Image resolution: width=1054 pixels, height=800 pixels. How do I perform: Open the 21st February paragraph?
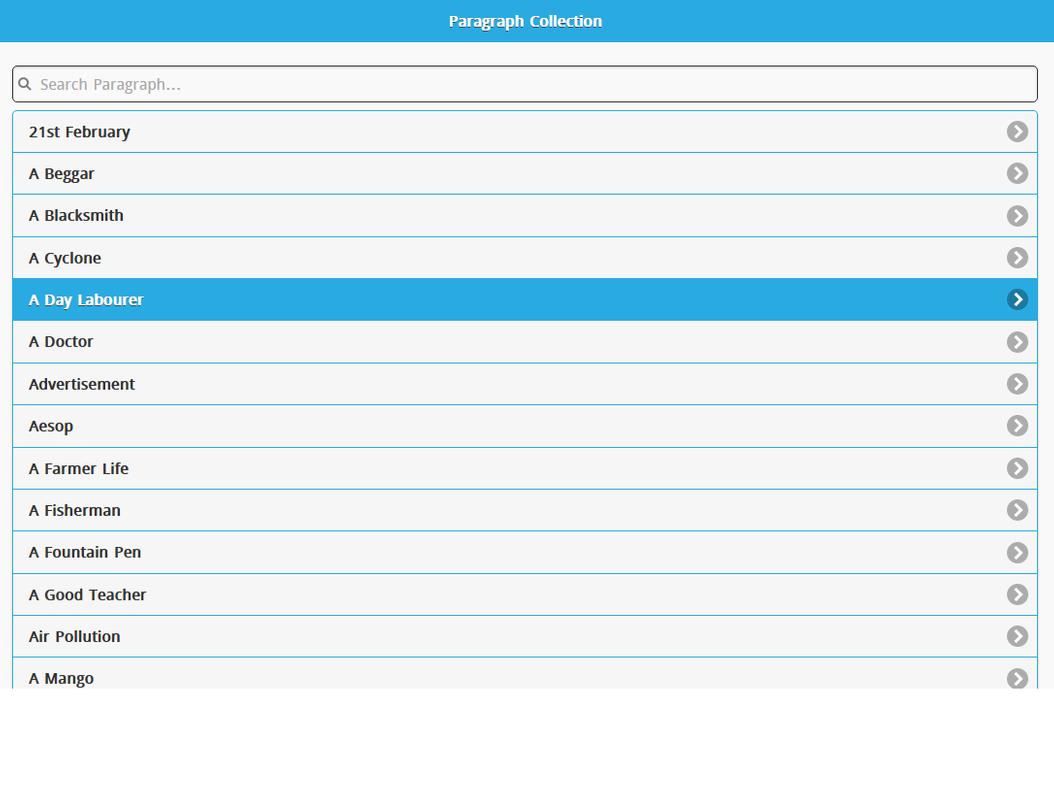point(524,132)
